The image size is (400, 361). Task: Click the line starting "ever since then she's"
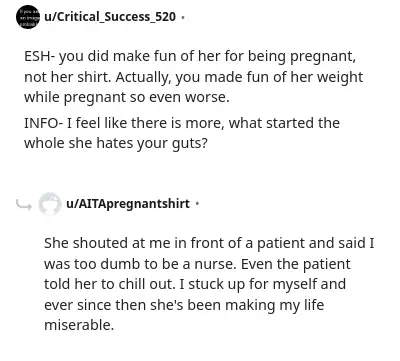click(184, 305)
